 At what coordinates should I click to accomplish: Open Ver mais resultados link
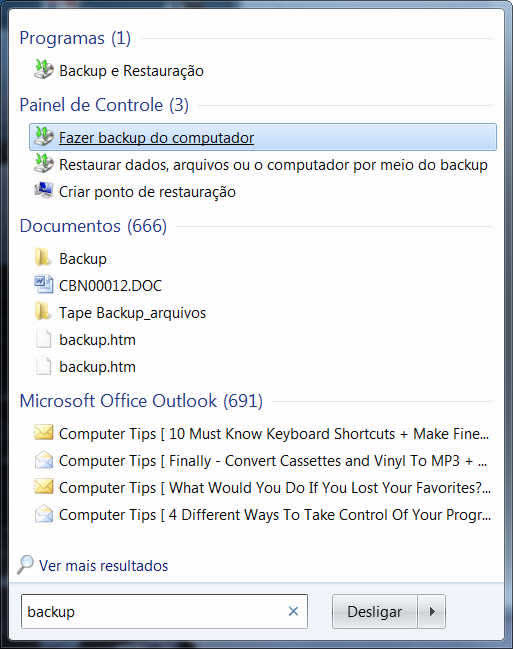click(104, 565)
